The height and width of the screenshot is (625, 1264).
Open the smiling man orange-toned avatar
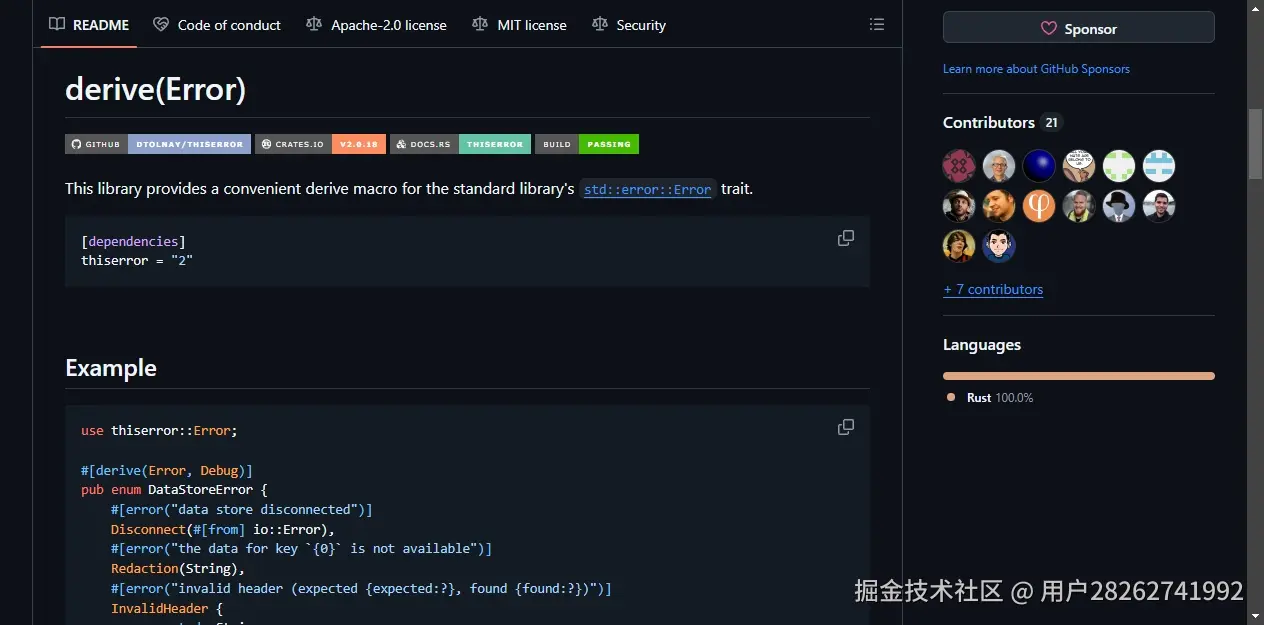[x=999, y=206]
